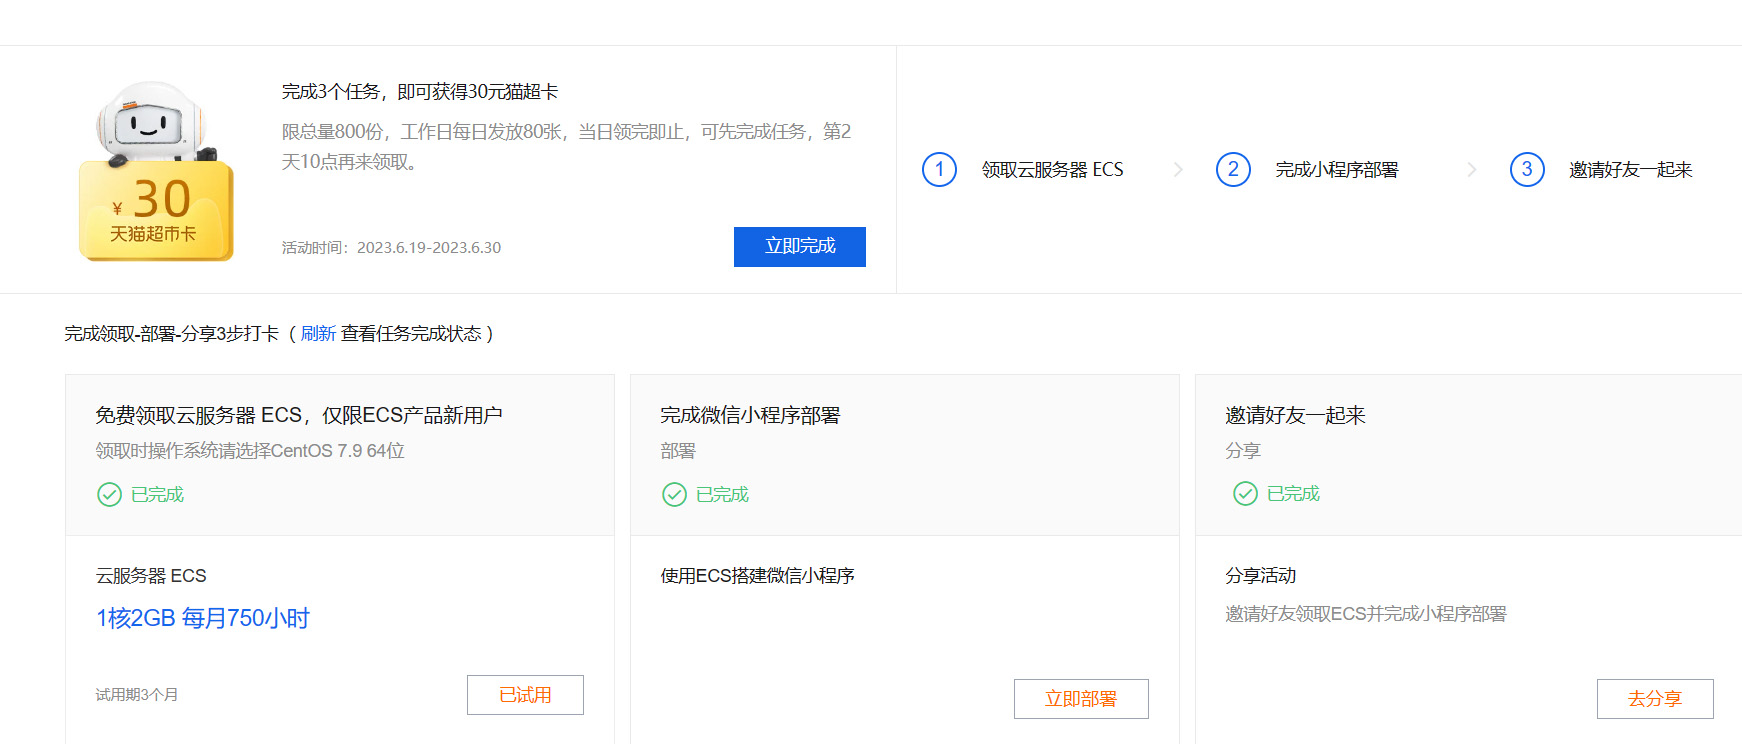Screen dimensions: 1742x744
Task: Click 已完成 status in the 邀请好友 card
Action: 1293,493
